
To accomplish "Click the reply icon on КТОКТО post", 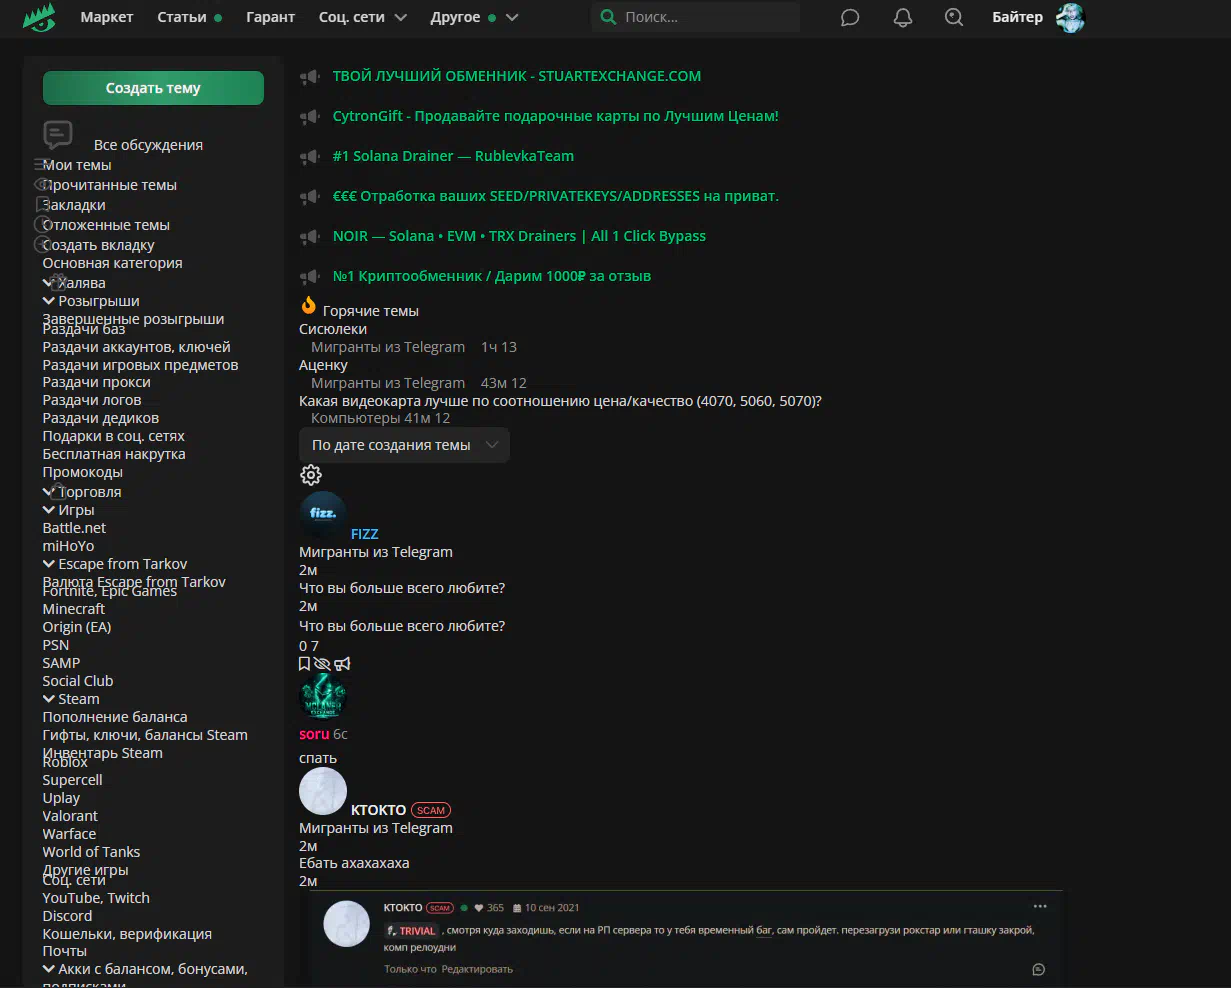I will tap(1038, 969).
